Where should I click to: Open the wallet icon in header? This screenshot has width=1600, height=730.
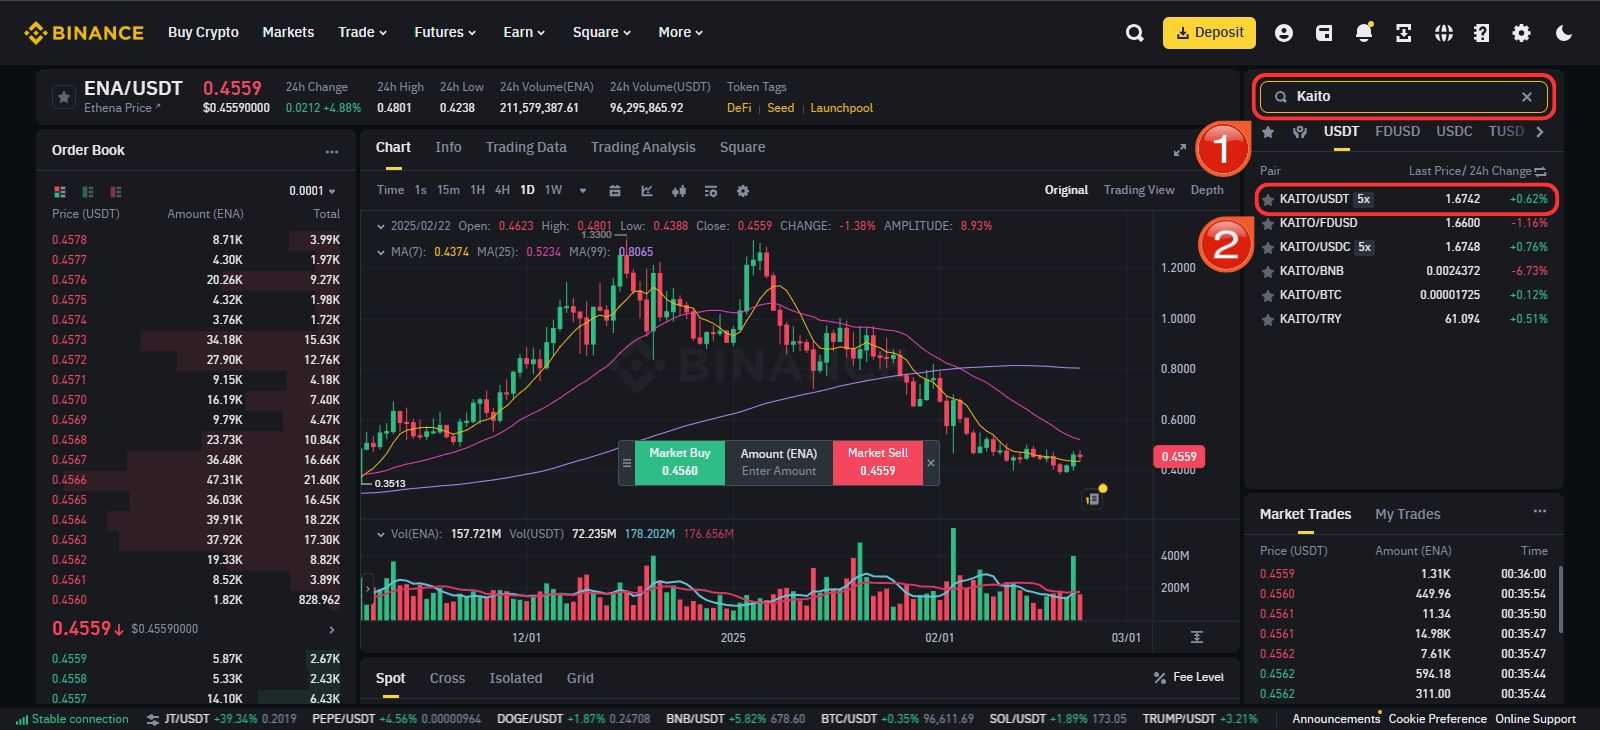[1324, 33]
